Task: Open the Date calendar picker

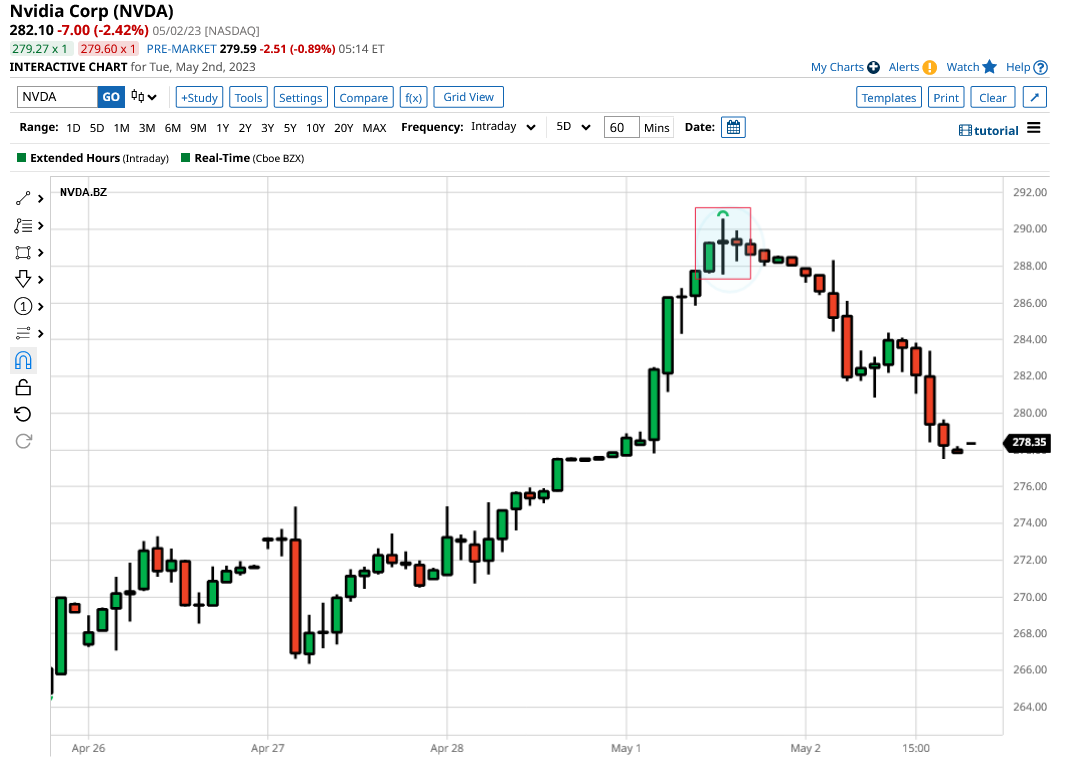Action: pos(733,127)
